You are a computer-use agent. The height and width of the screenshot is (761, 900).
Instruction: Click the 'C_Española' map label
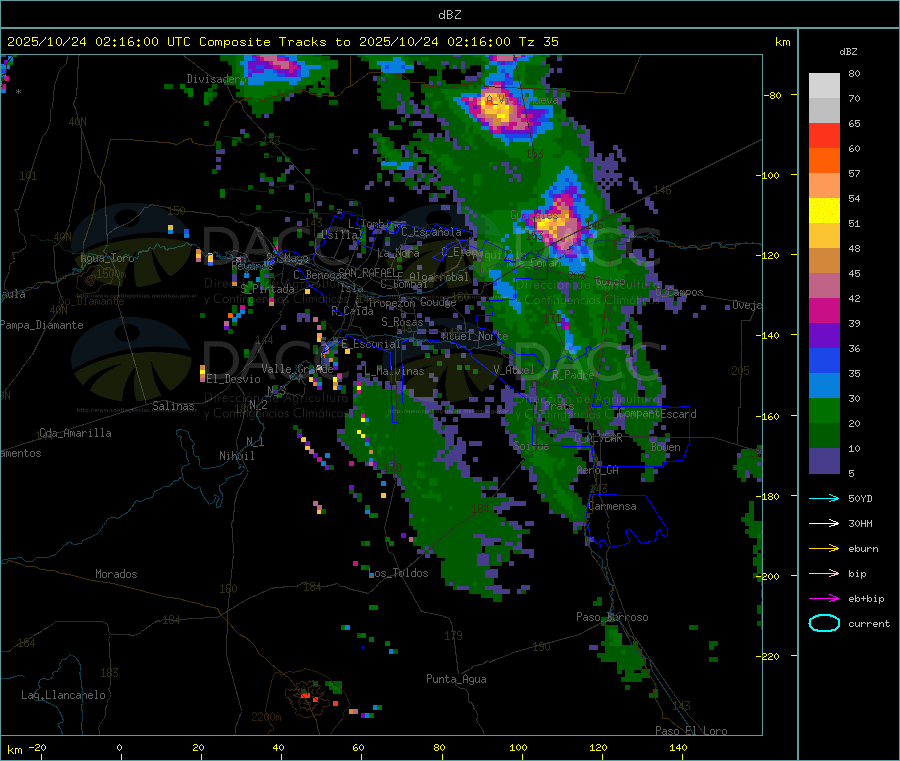point(431,232)
